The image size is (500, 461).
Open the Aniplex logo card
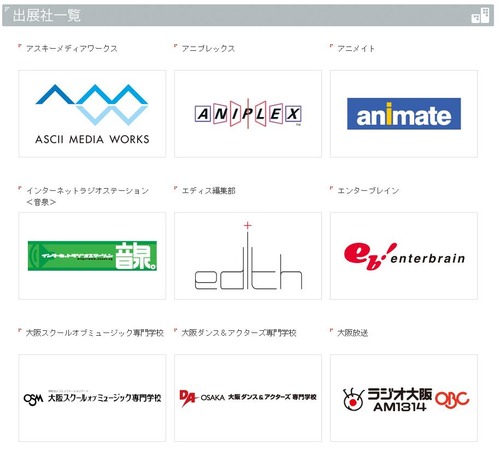[x=248, y=114]
